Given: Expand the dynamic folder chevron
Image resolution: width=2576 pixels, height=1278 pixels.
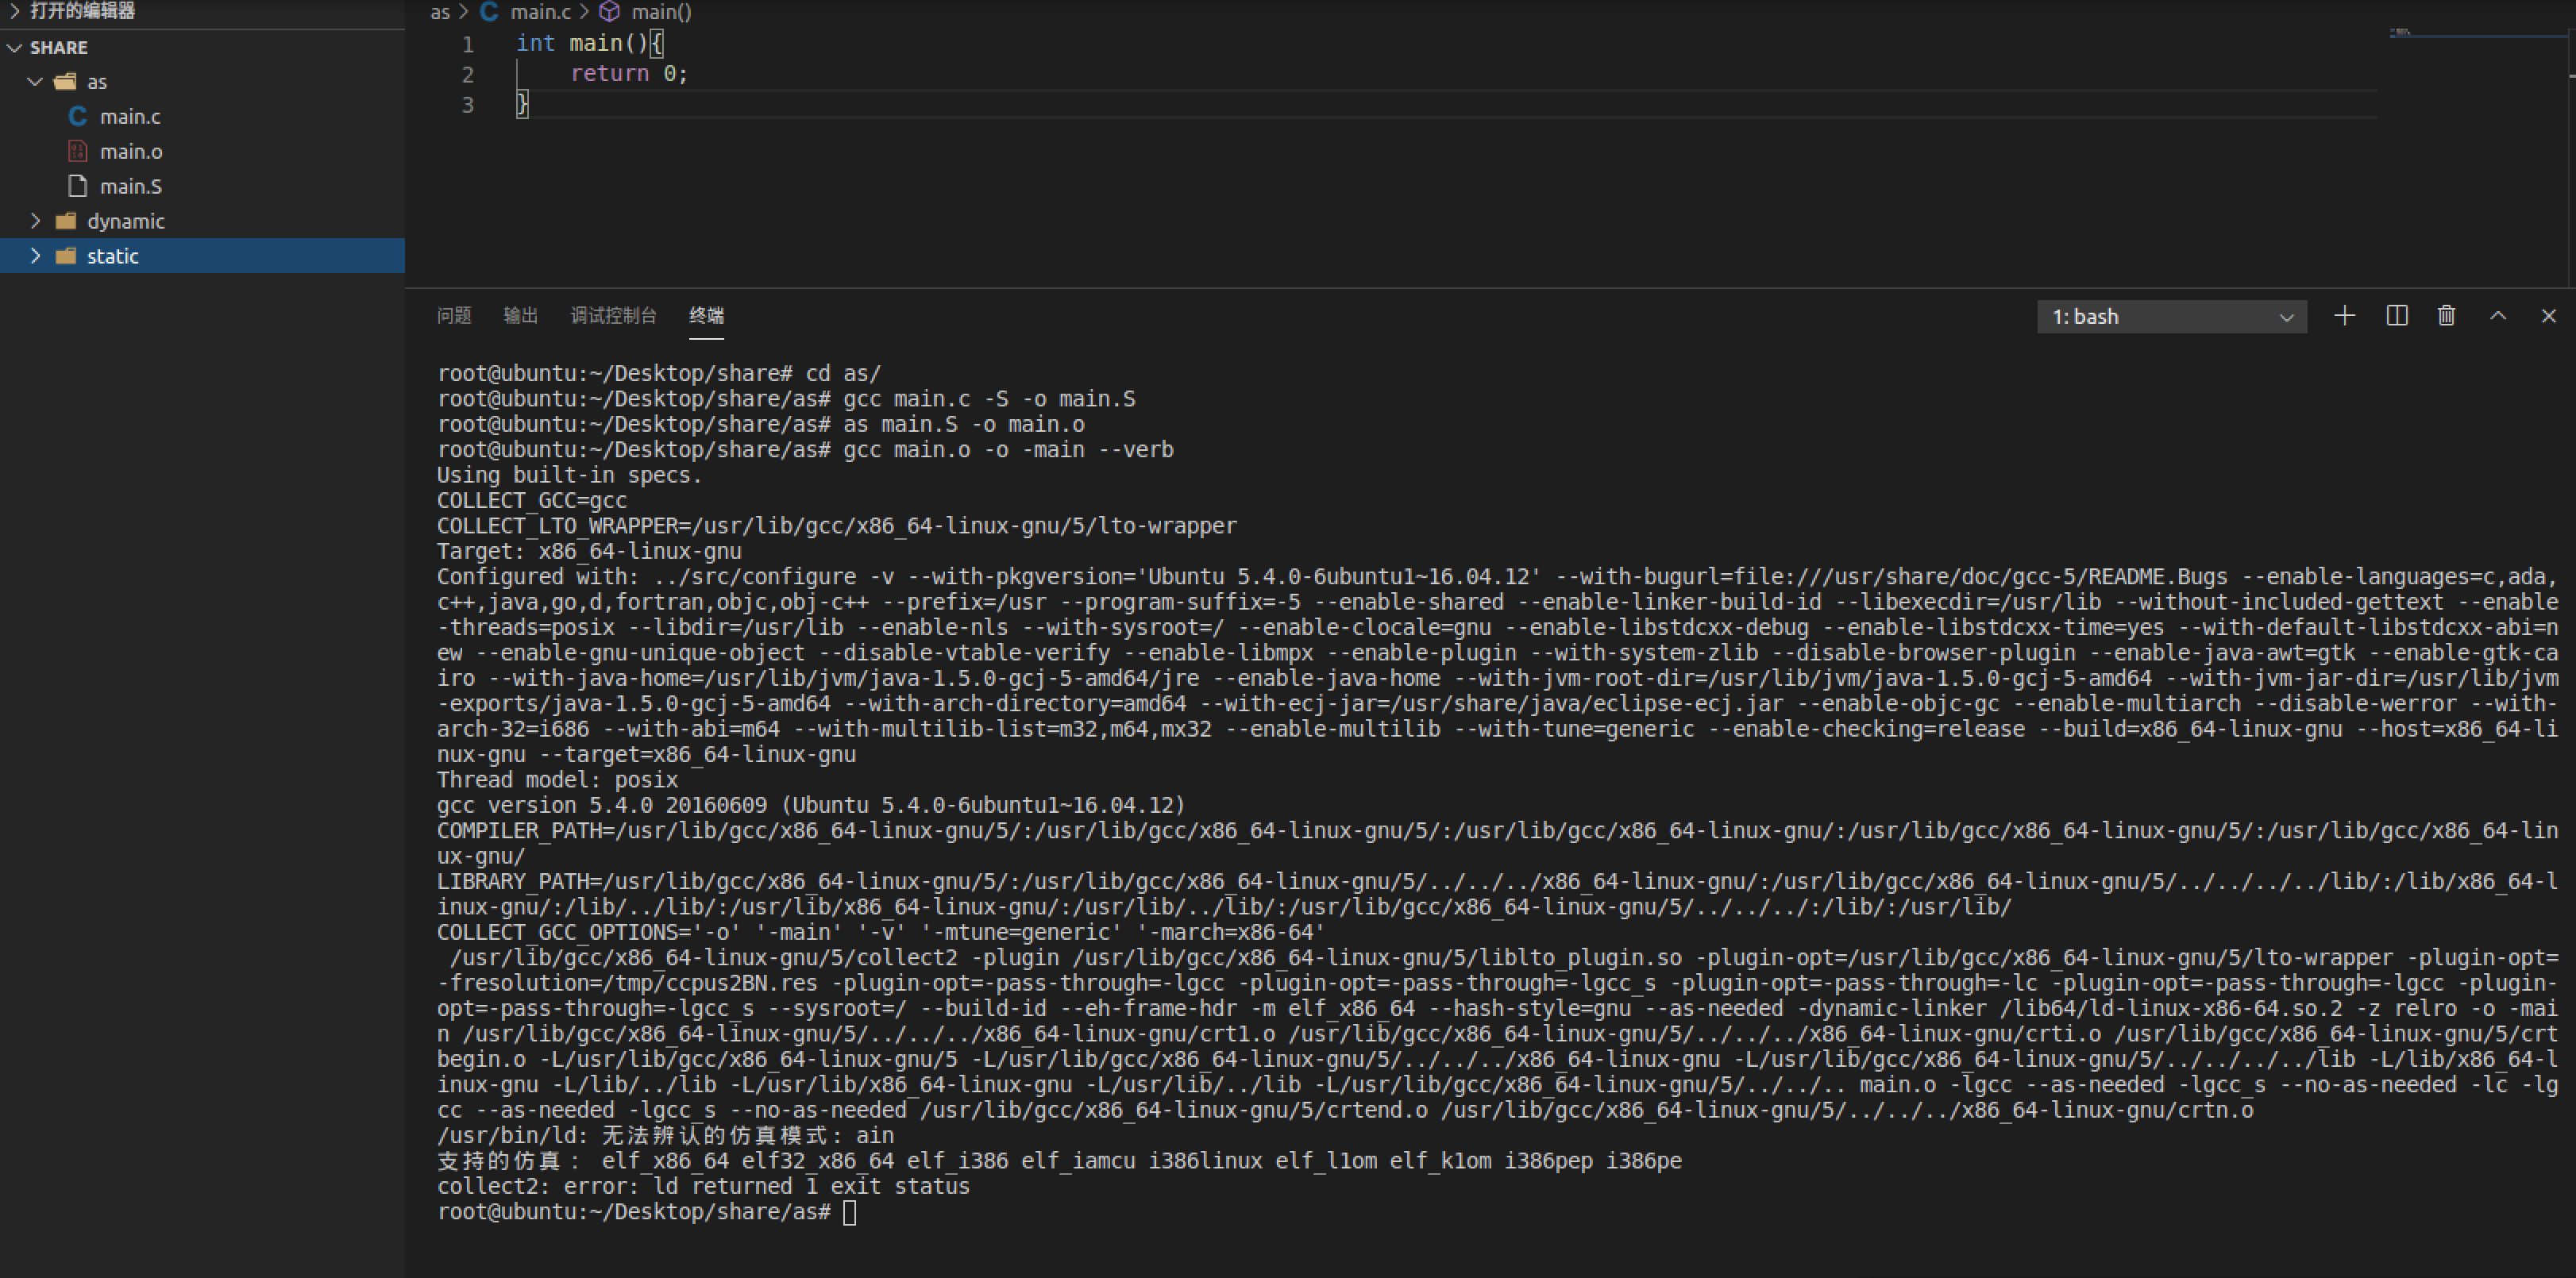Looking at the screenshot, I should (35, 221).
